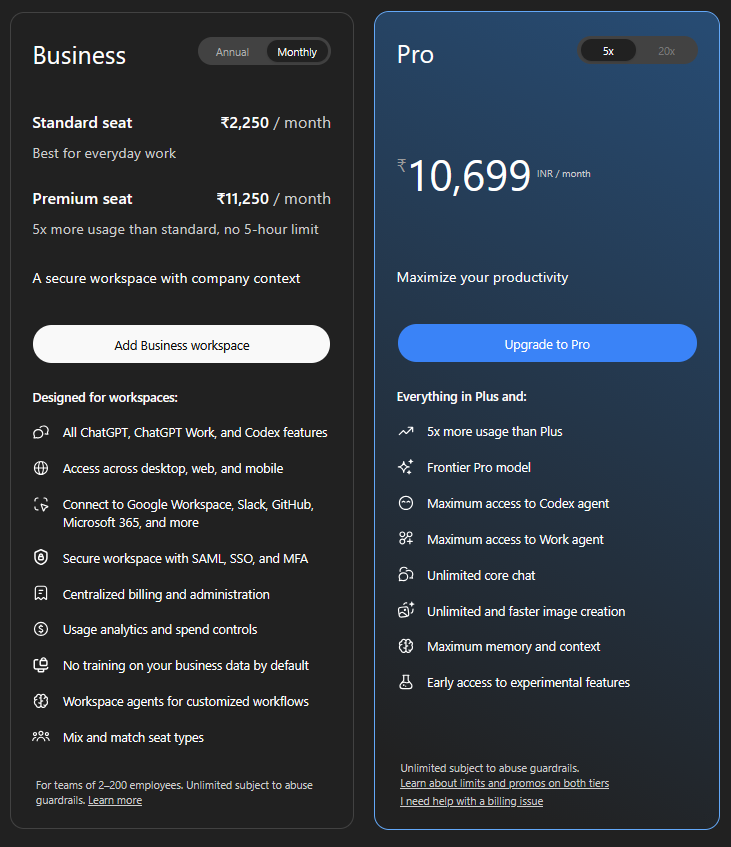Click 5x more usage than Plus text

tap(494, 432)
